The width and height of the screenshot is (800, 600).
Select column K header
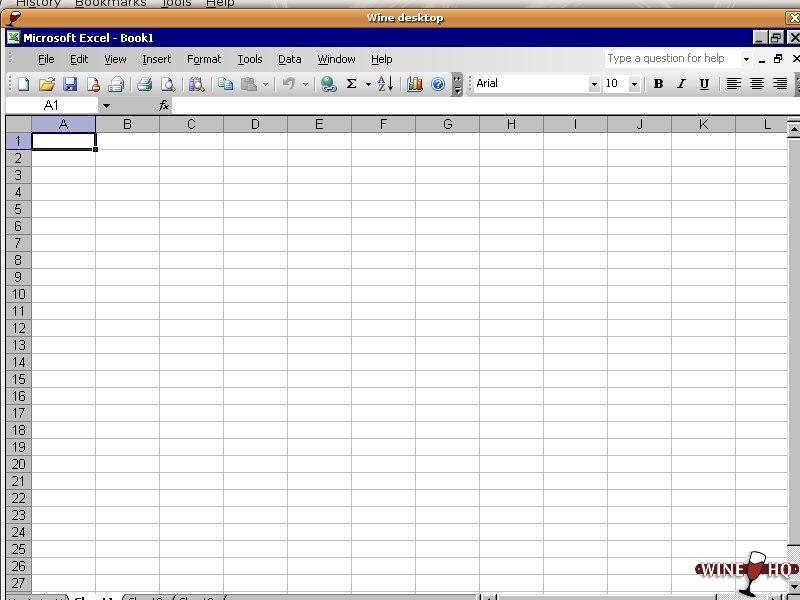703,124
